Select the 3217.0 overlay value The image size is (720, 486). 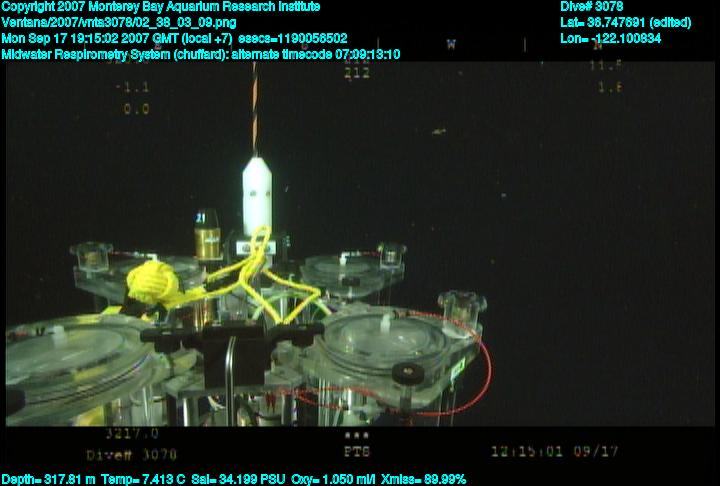(x=132, y=433)
